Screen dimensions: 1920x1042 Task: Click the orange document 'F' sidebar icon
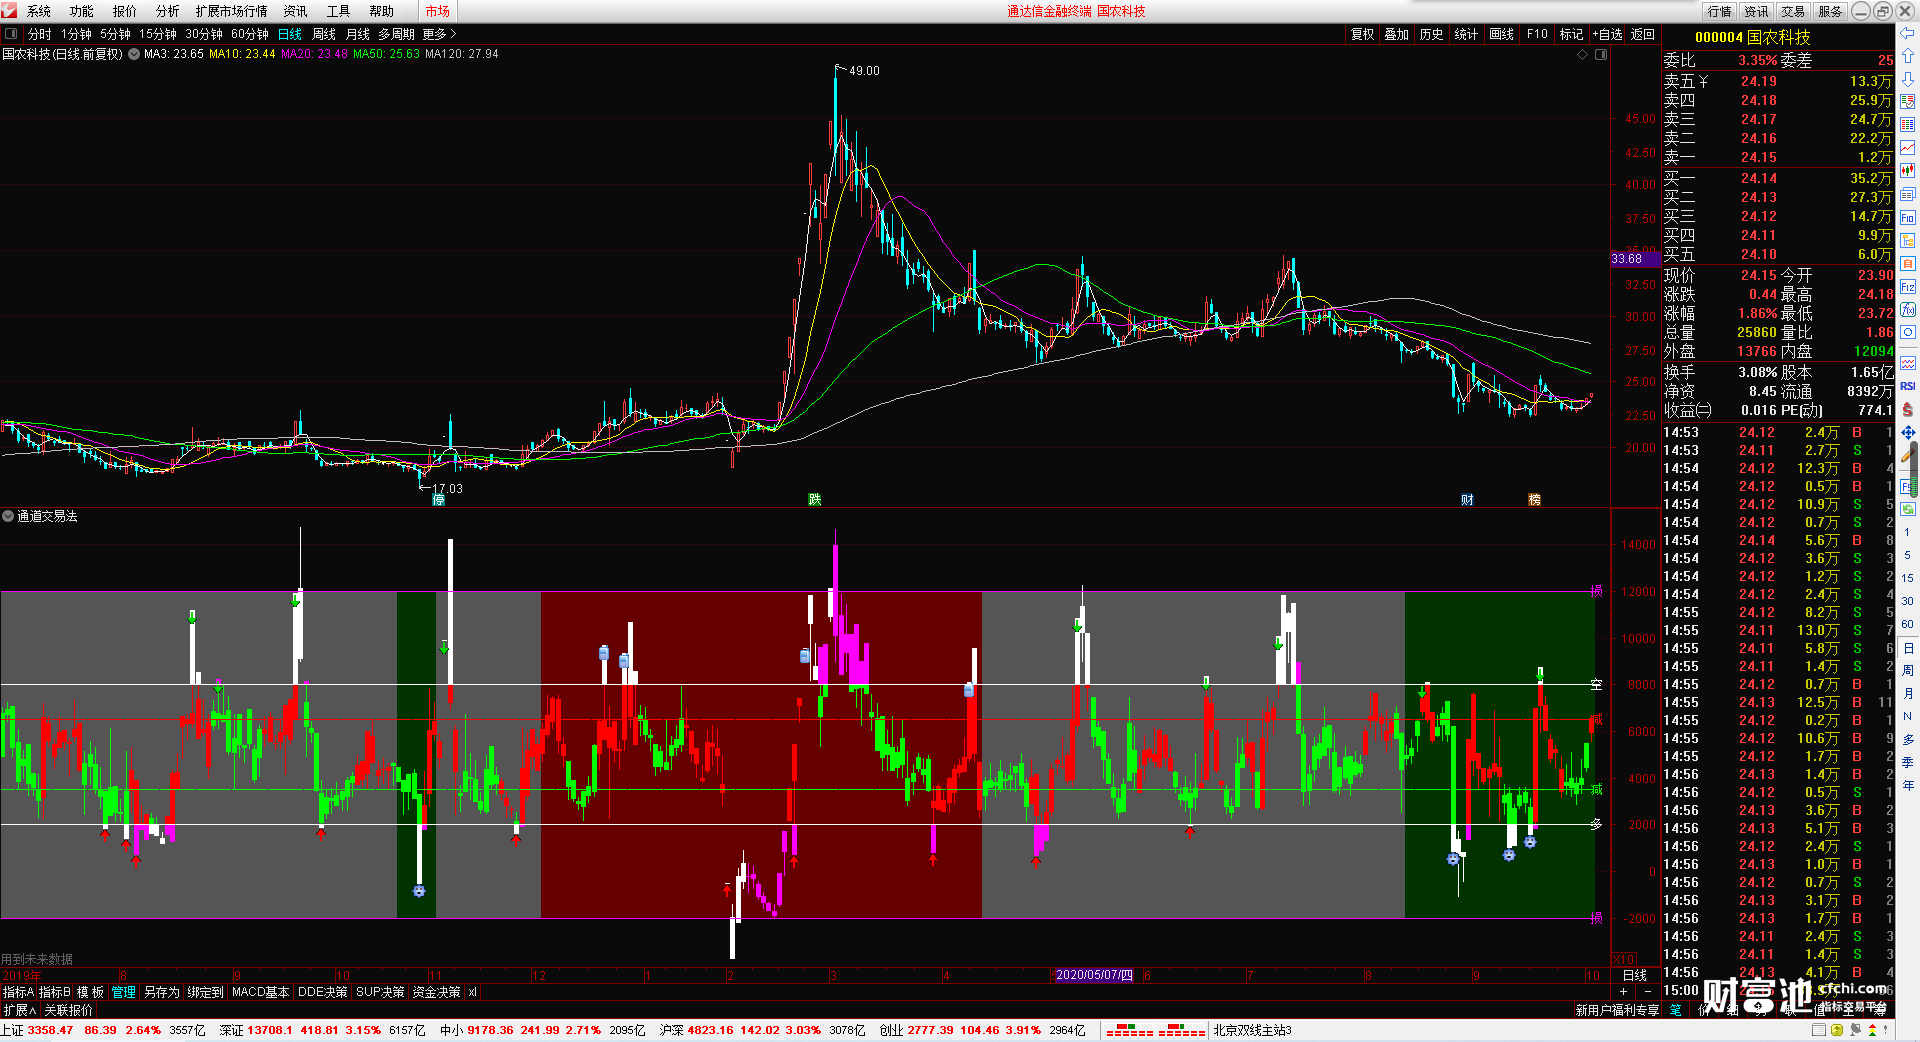pos(1908,263)
